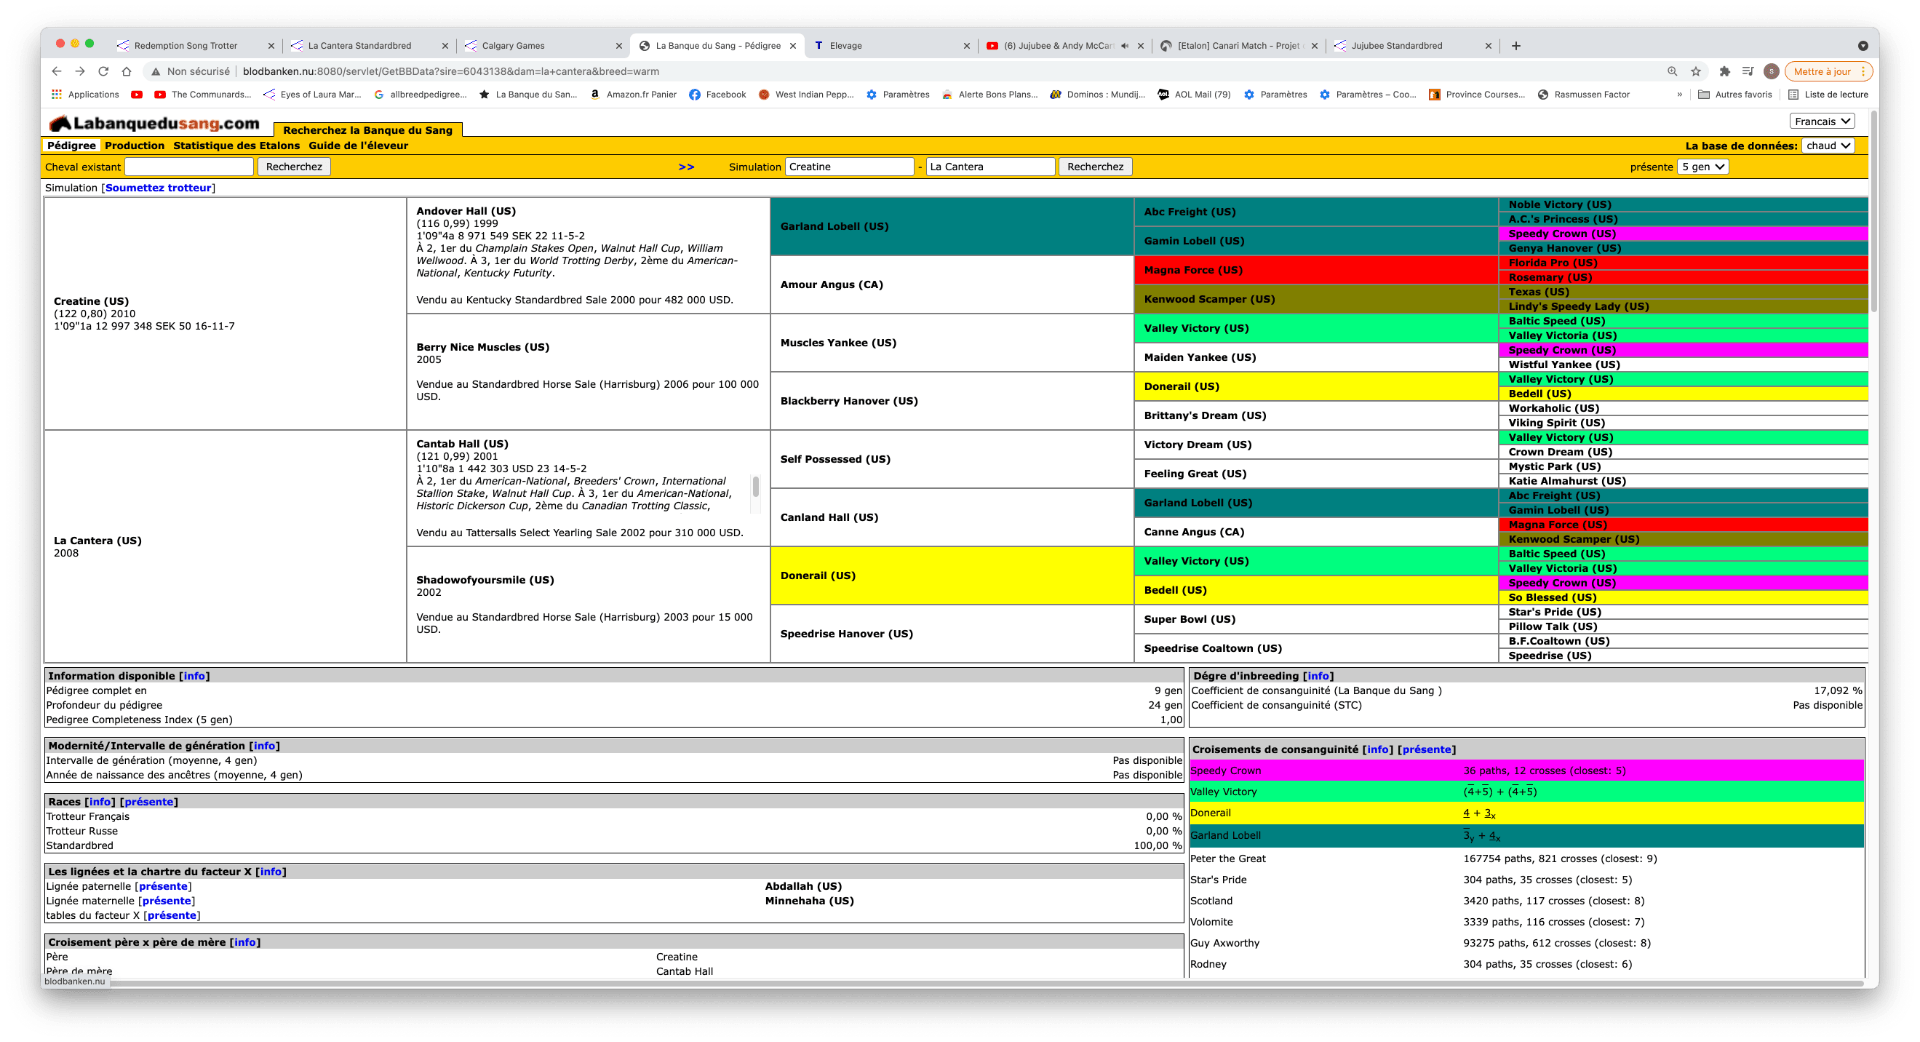Click the green Valley Victory inbreeding row

1526,792
